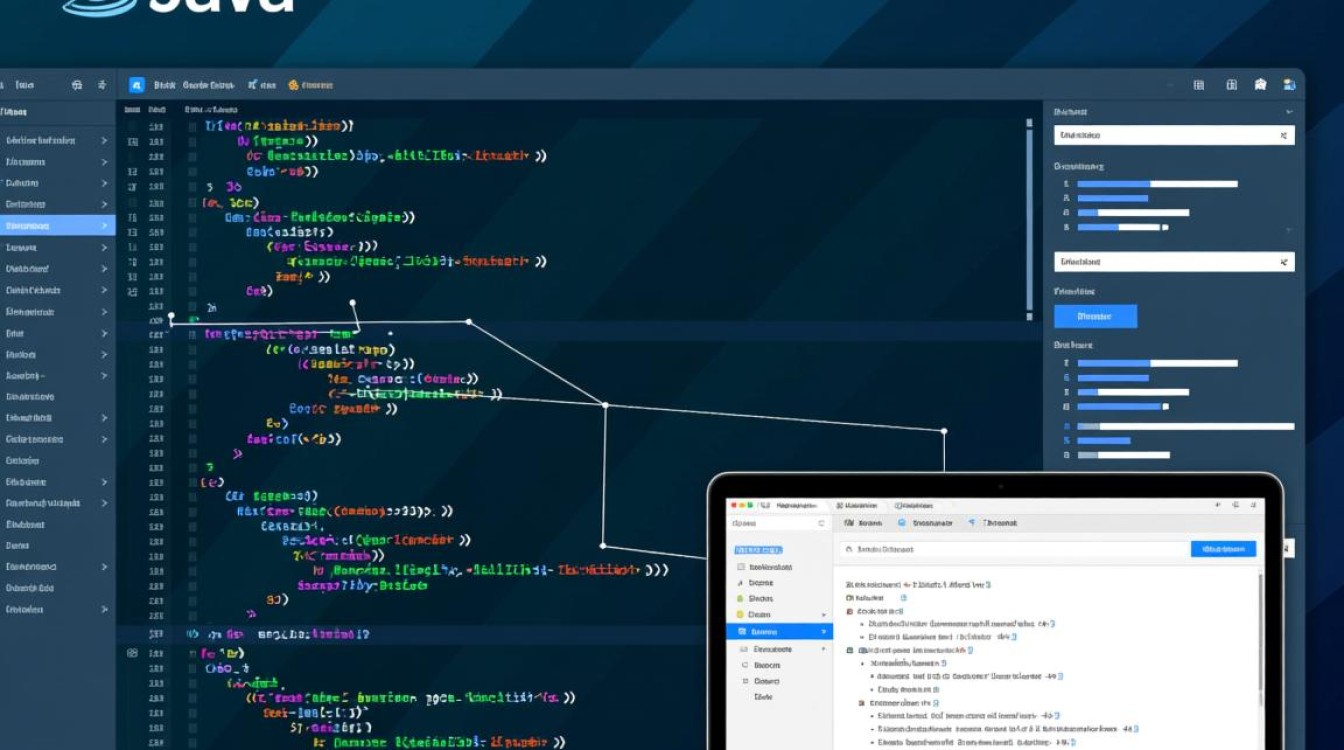Expand the topmost left sidebar item's chevron

[103, 141]
